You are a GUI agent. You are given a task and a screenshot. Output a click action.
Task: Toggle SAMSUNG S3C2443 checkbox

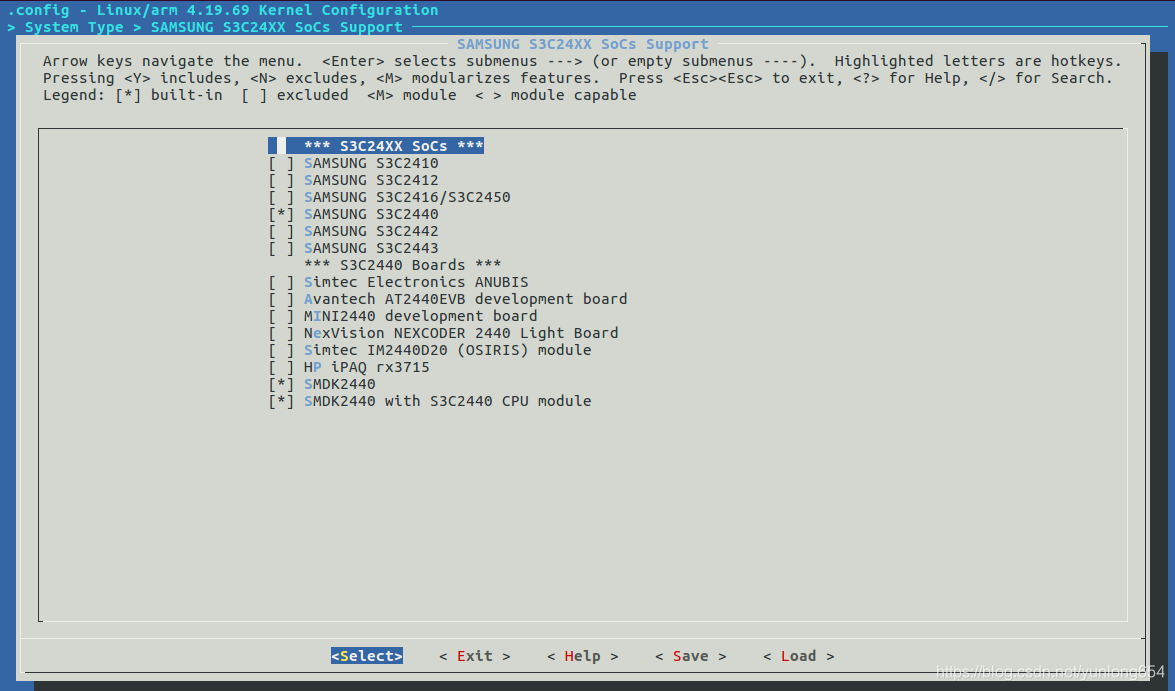tap(281, 248)
